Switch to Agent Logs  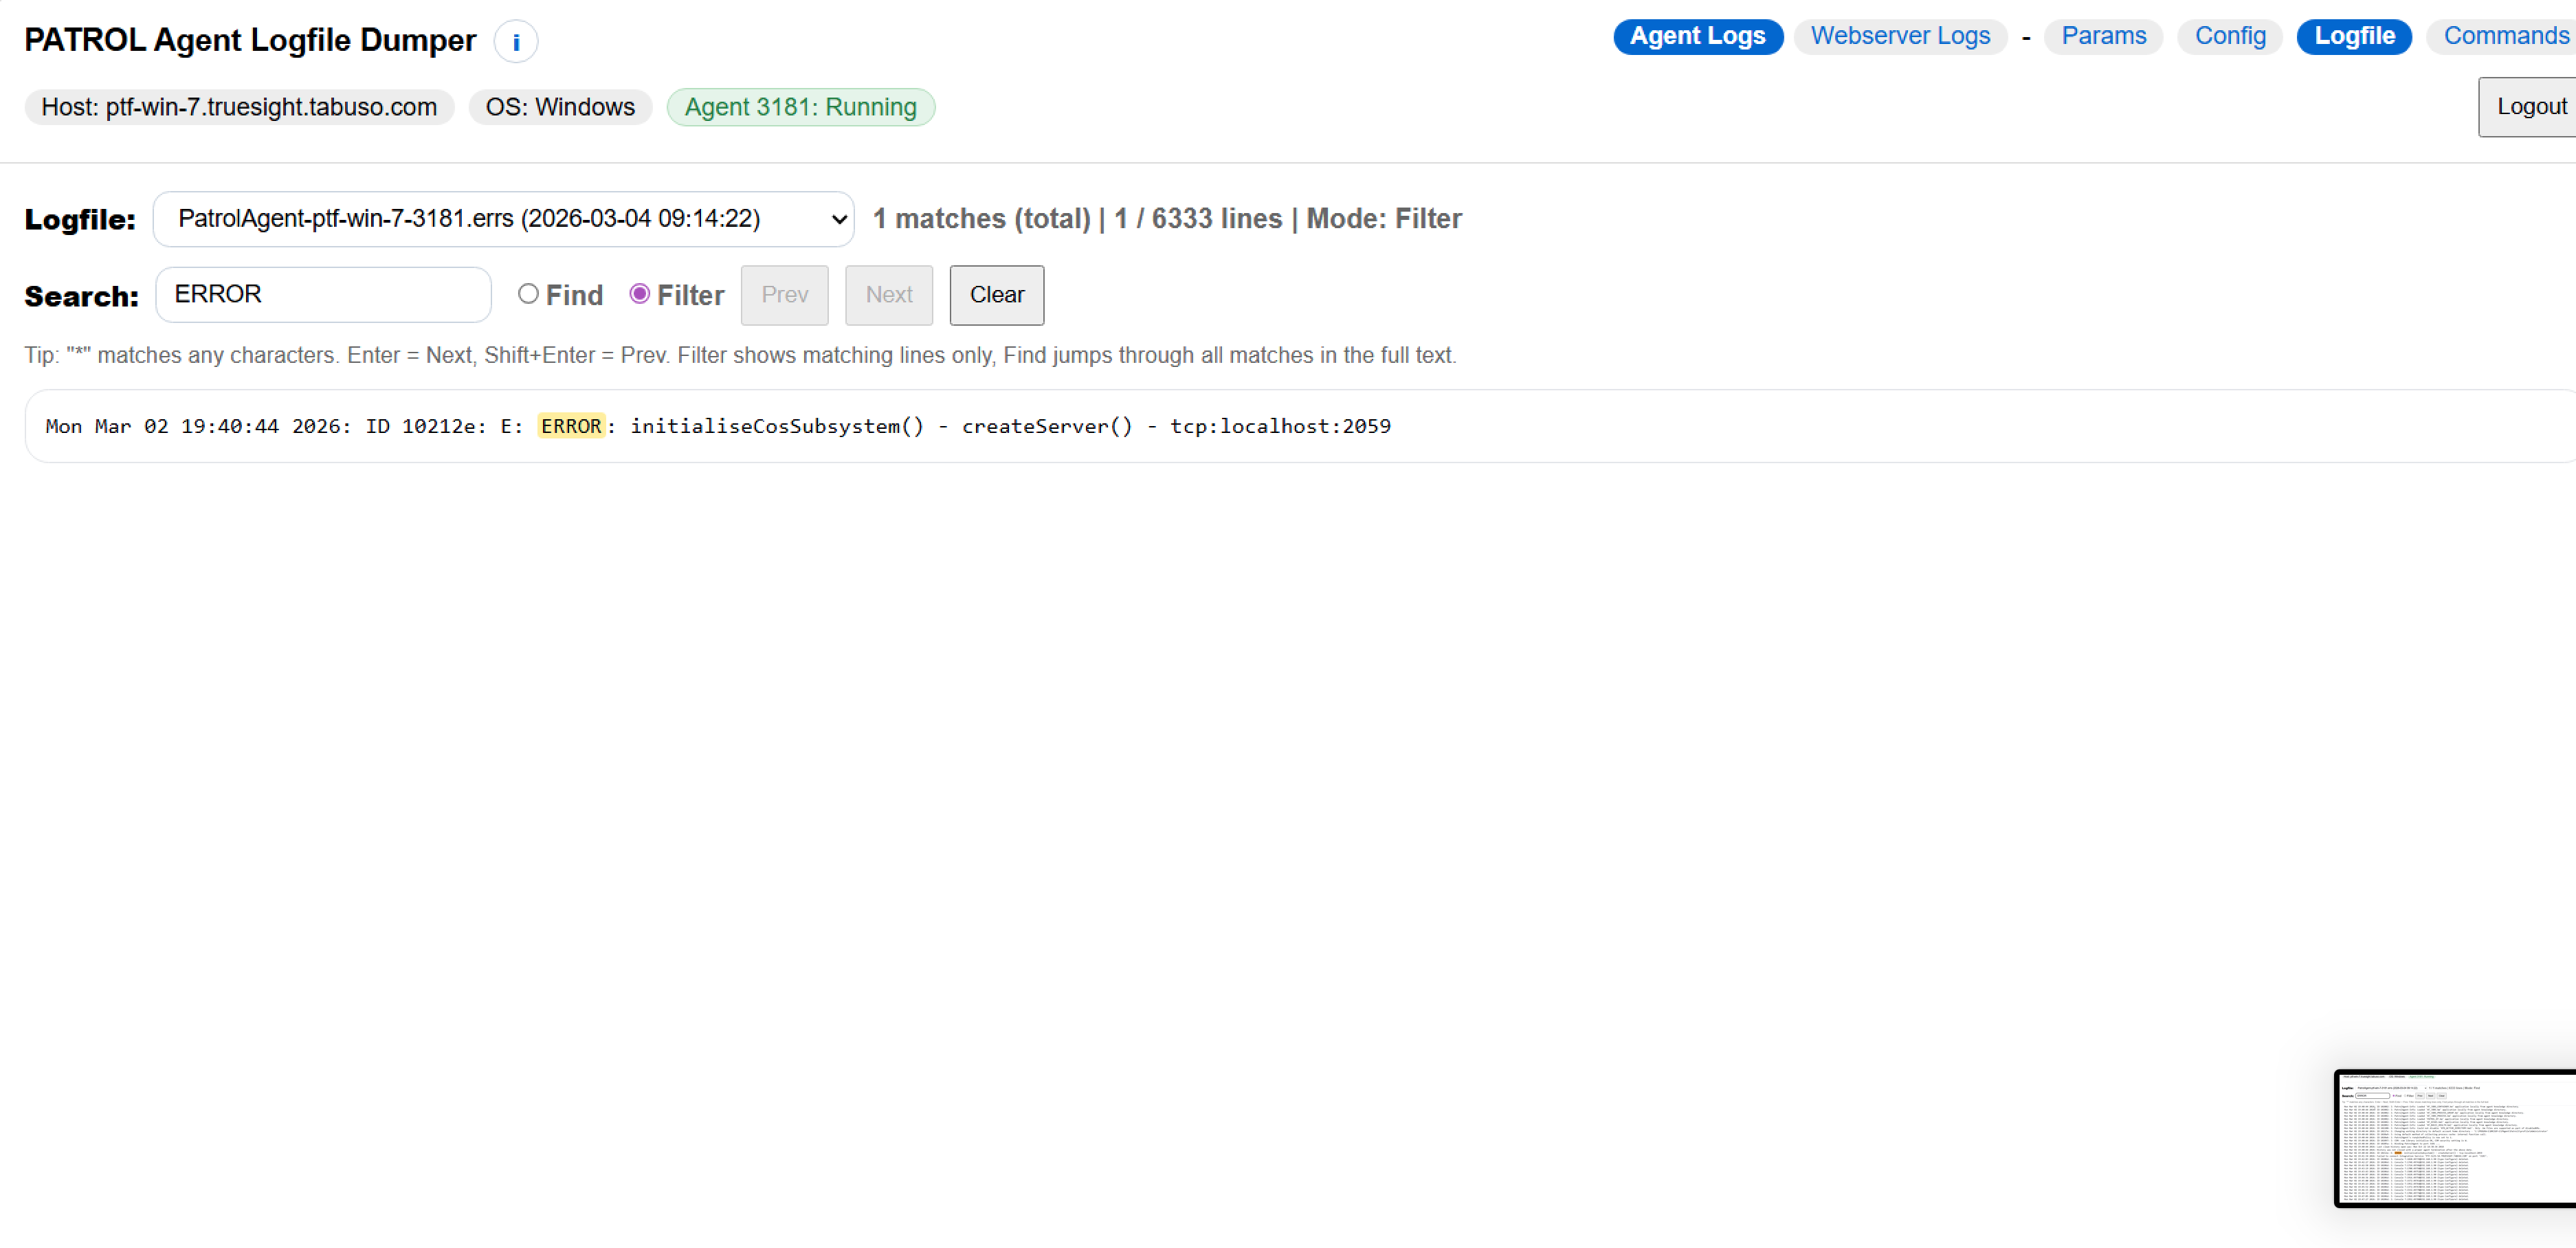click(1697, 36)
